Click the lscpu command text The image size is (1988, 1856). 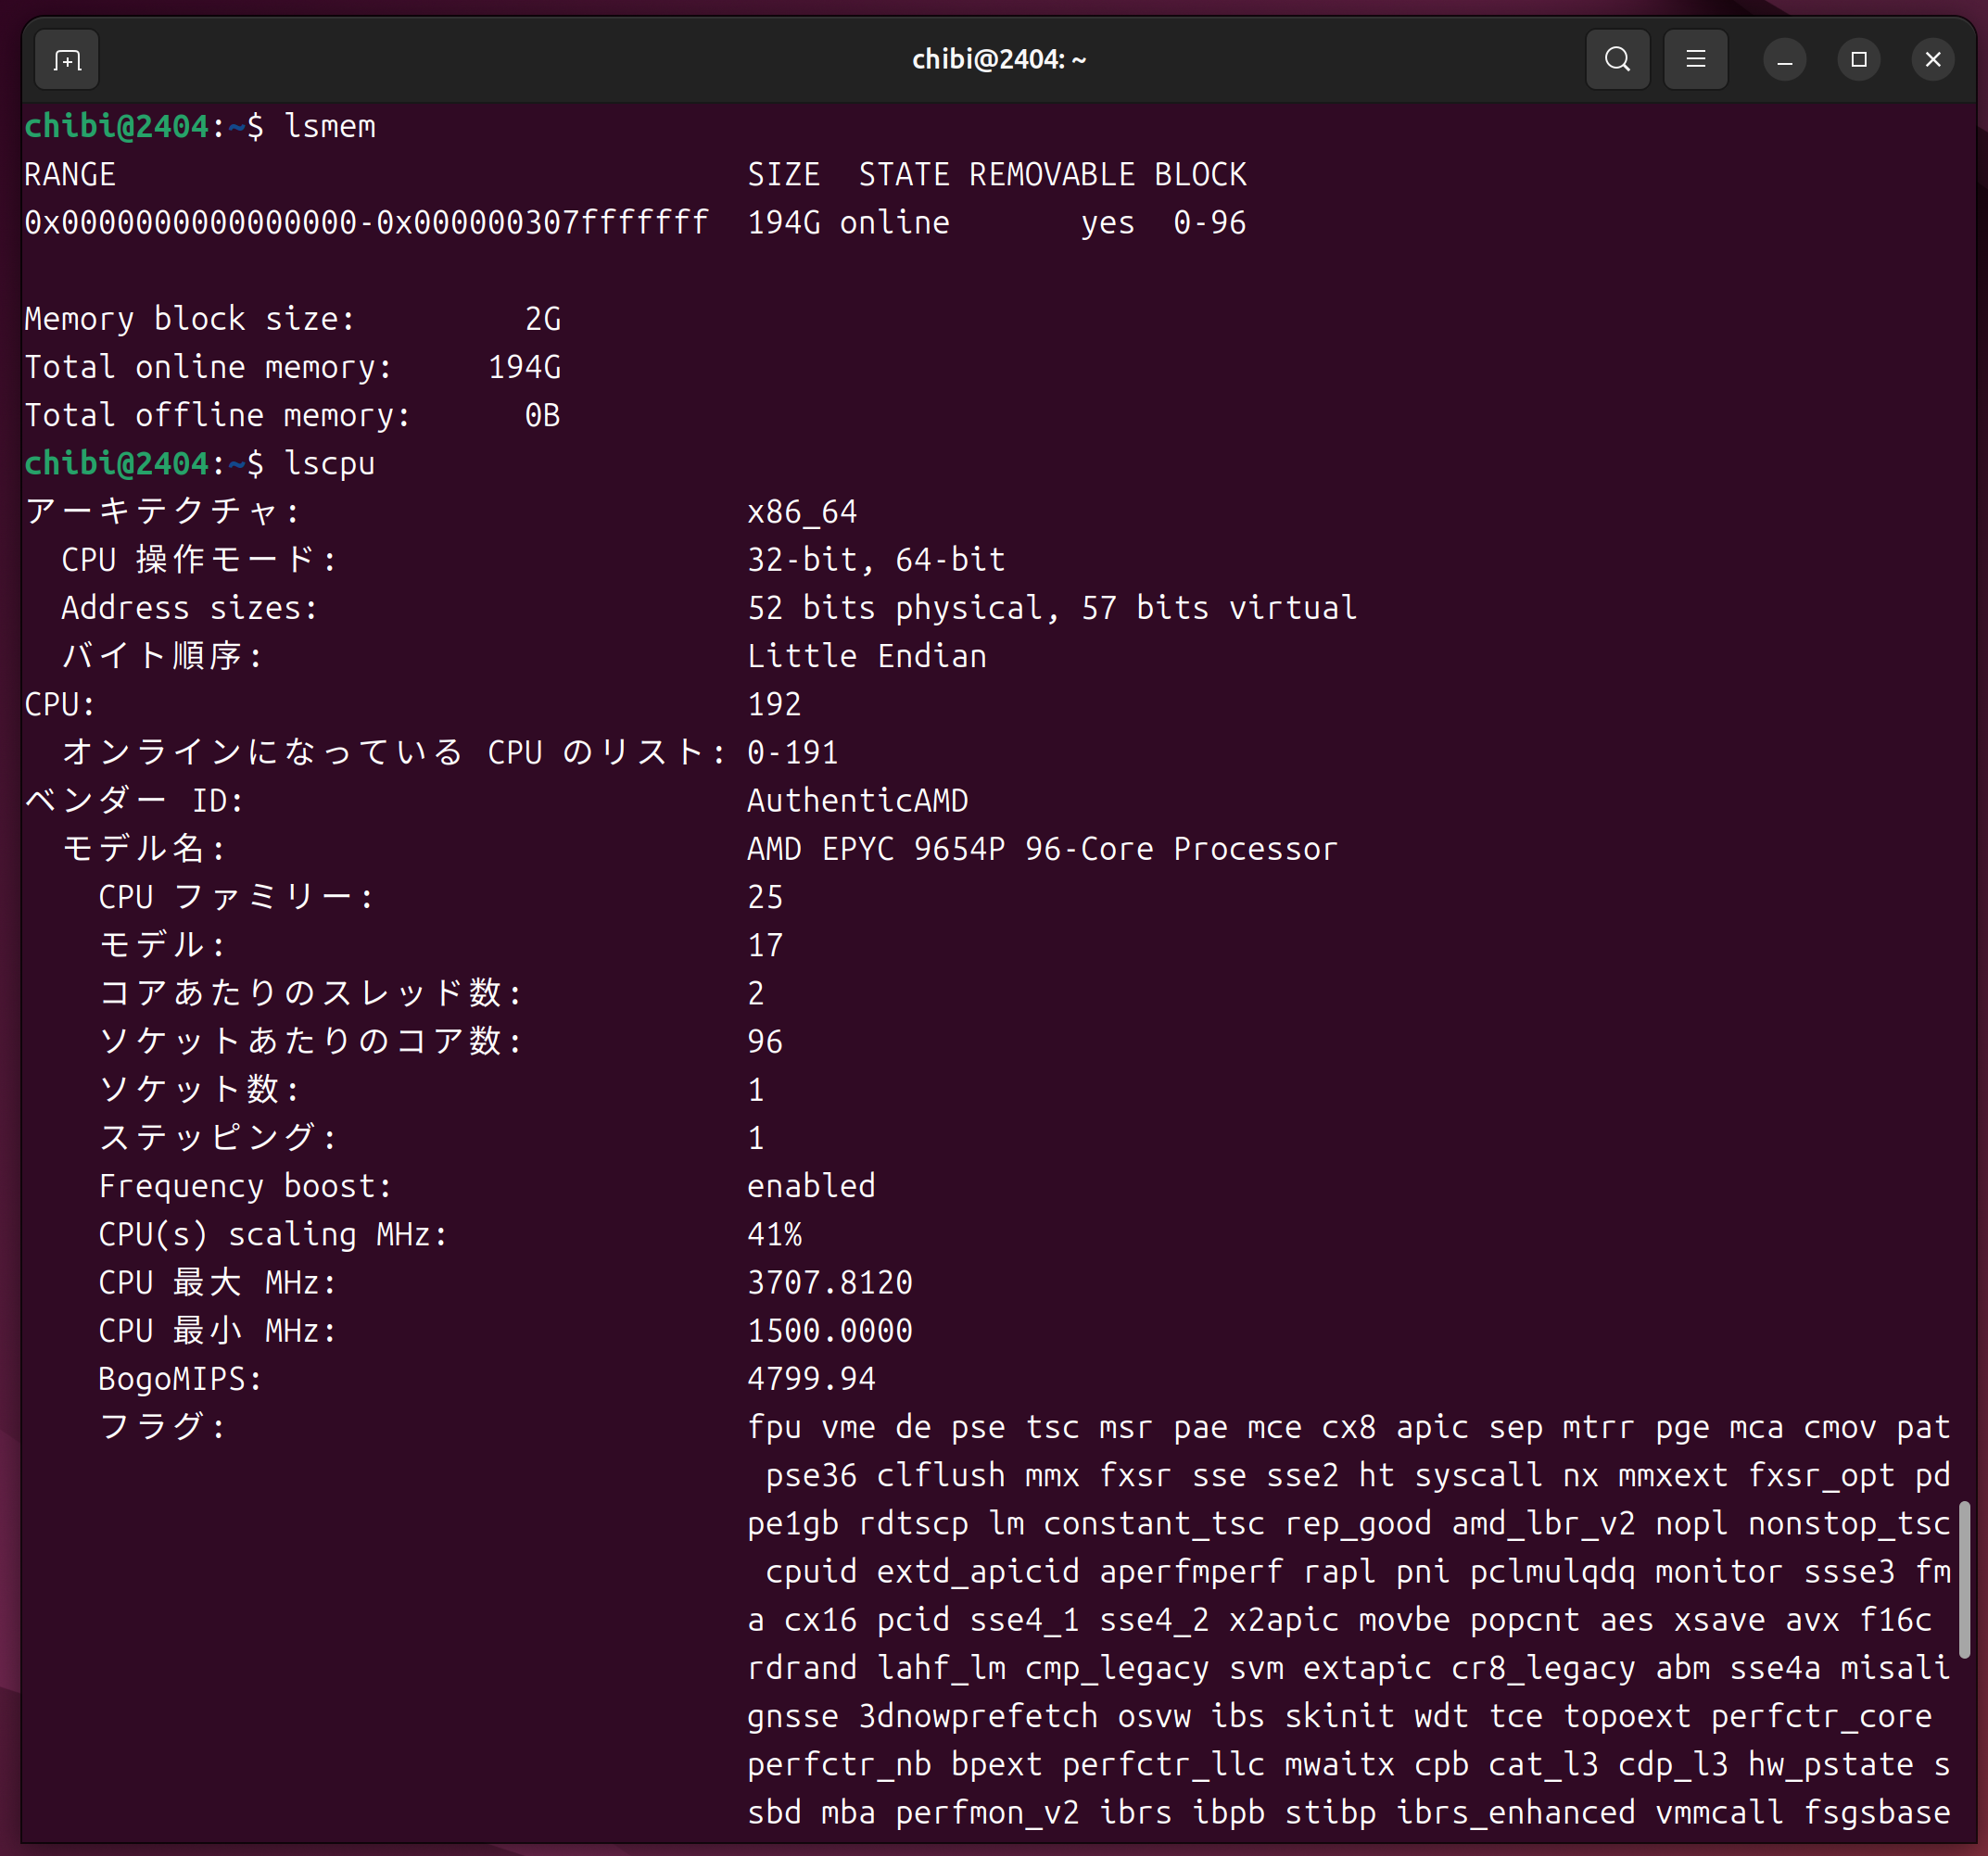pos(329,464)
